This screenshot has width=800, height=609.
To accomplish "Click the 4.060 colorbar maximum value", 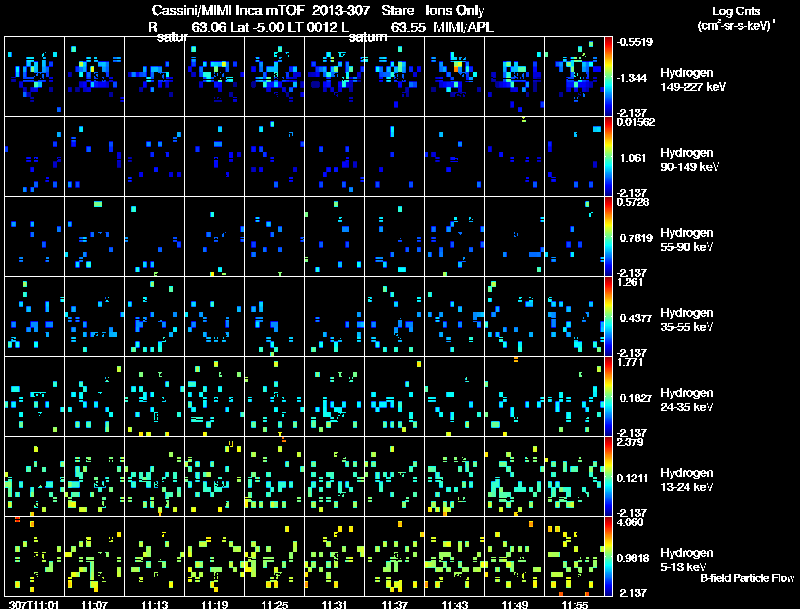I will [x=630, y=522].
